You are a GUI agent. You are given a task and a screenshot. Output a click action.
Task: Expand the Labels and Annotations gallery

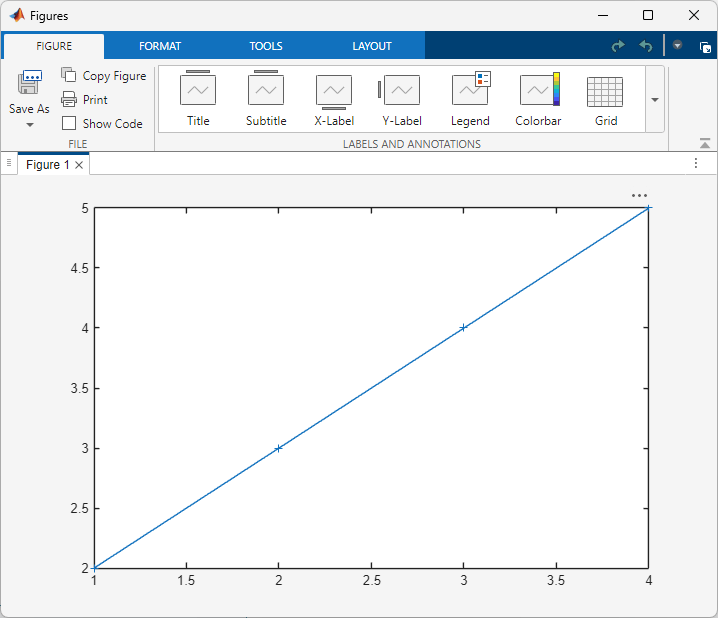655,99
